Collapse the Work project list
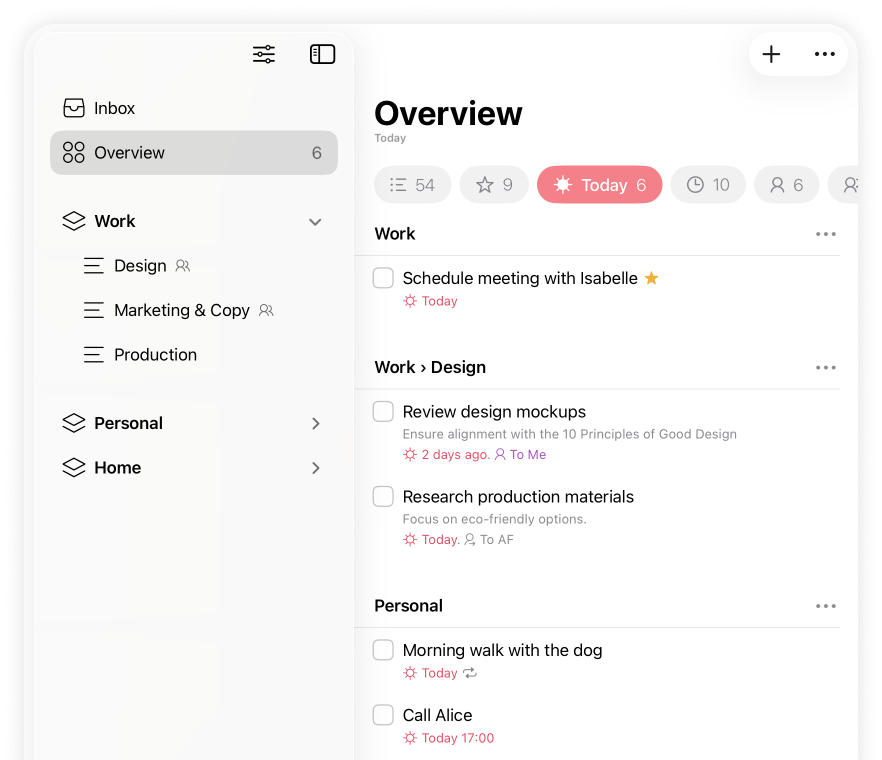Screen dimensions: 882x760 point(315,221)
